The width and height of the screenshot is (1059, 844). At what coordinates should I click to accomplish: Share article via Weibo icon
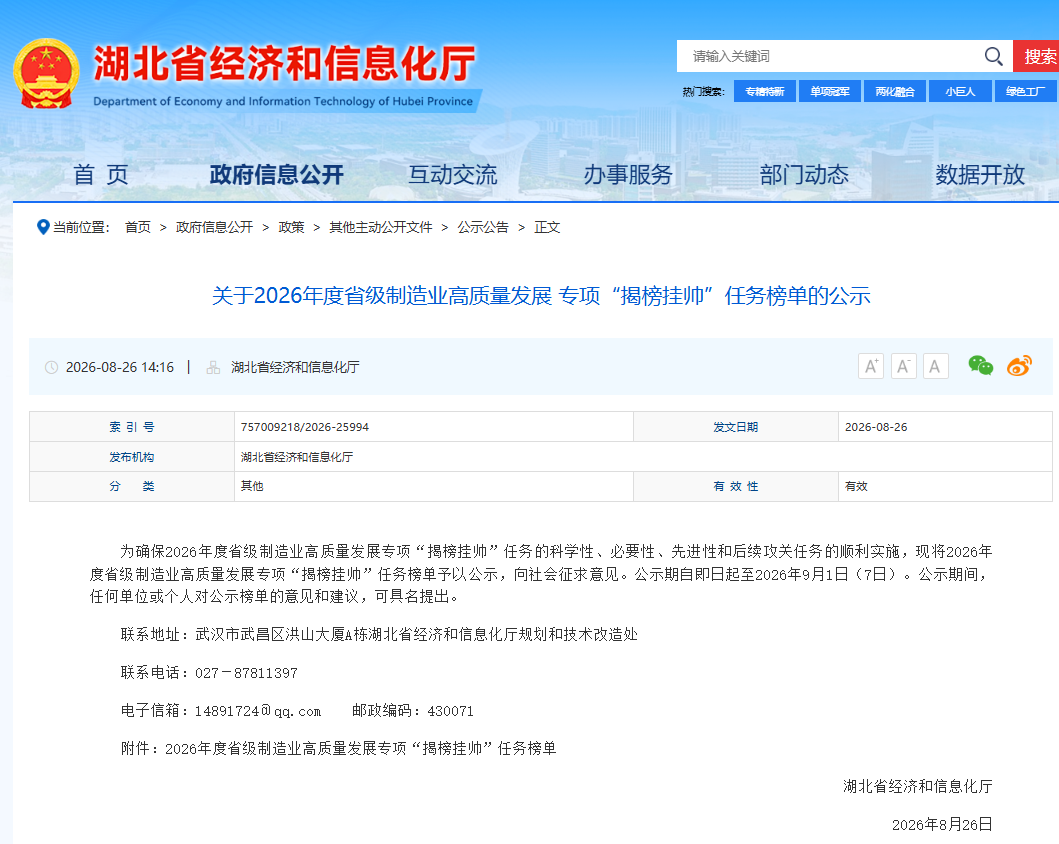1019,366
